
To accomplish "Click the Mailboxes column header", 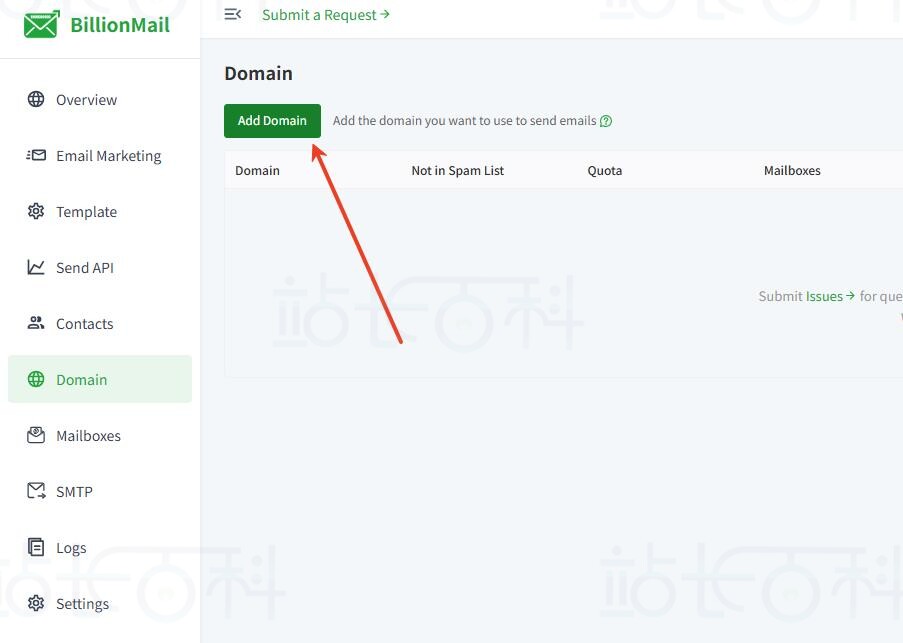I will pos(792,170).
